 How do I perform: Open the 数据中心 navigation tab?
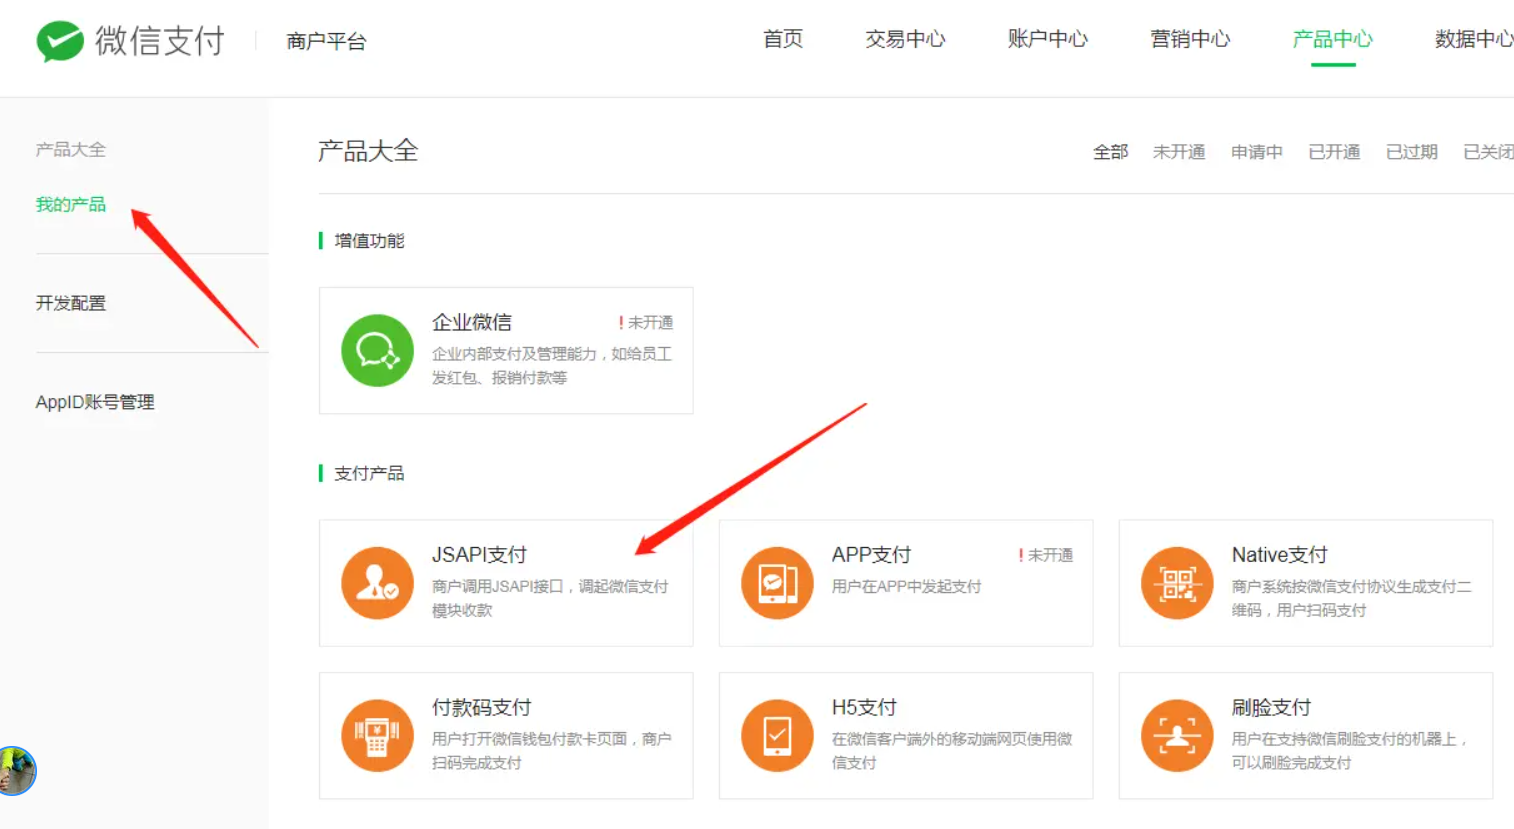[1474, 39]
